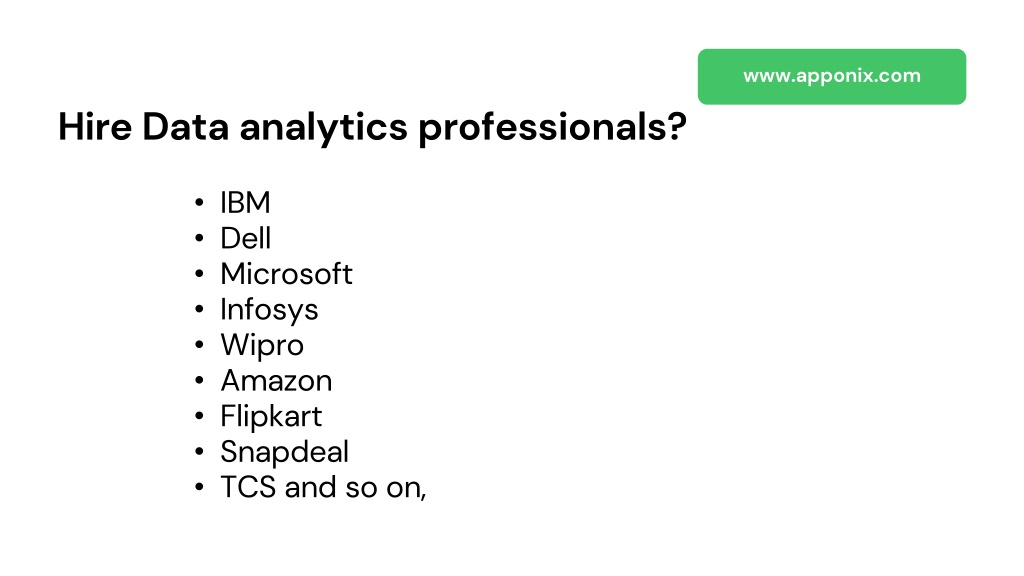Click the Flipkart list item
Screen dimensions: 1024x576
pyautogui.click(x=271, y=417)
